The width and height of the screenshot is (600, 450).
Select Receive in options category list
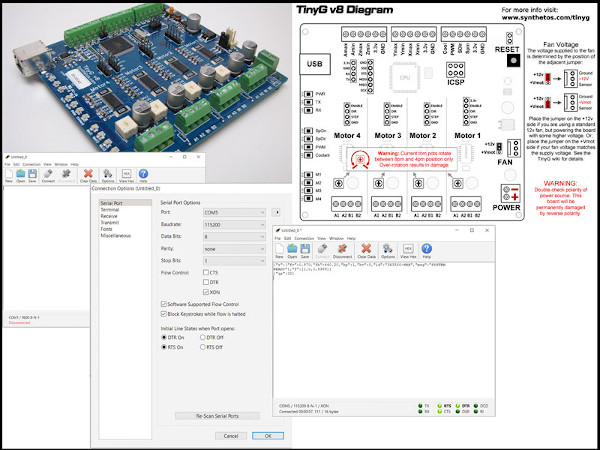pyautogui.click(x=109, y=216)
